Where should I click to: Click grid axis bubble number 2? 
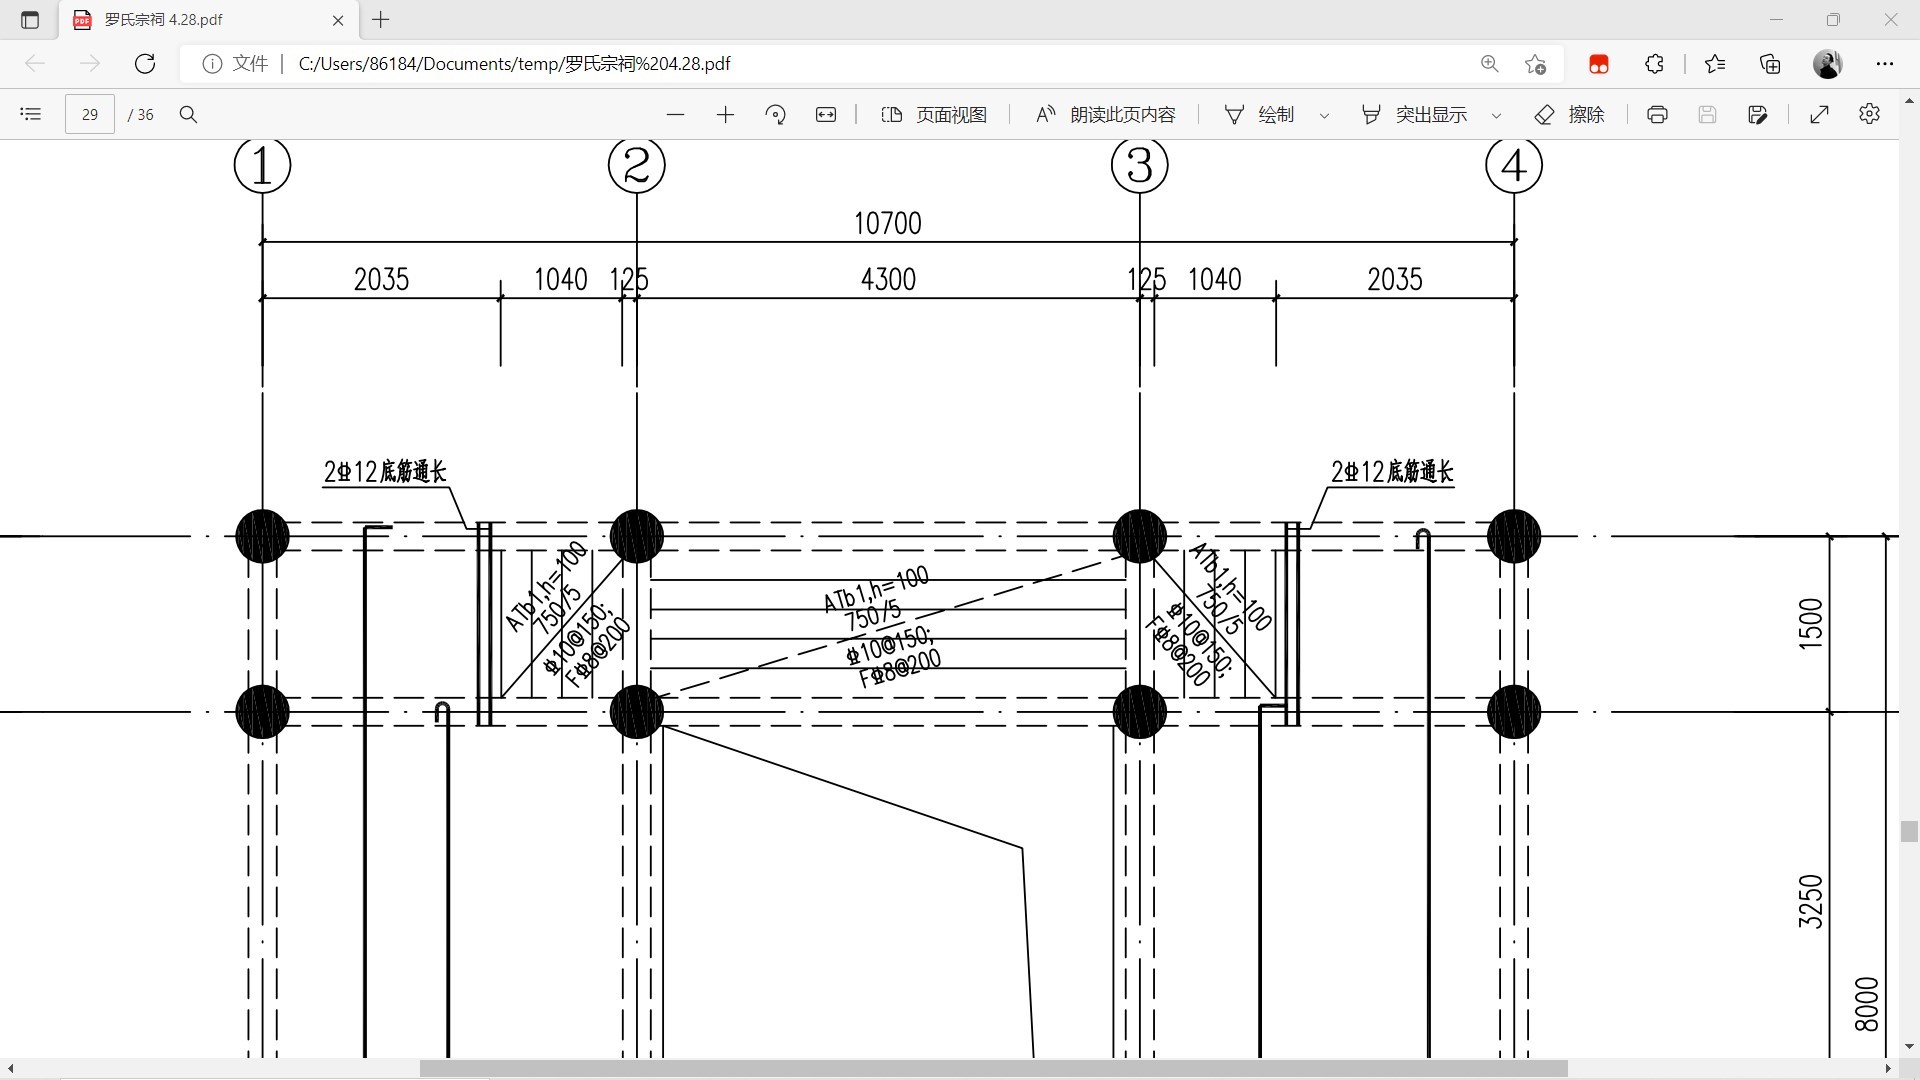pyautogui.click(x=637, y=165)
